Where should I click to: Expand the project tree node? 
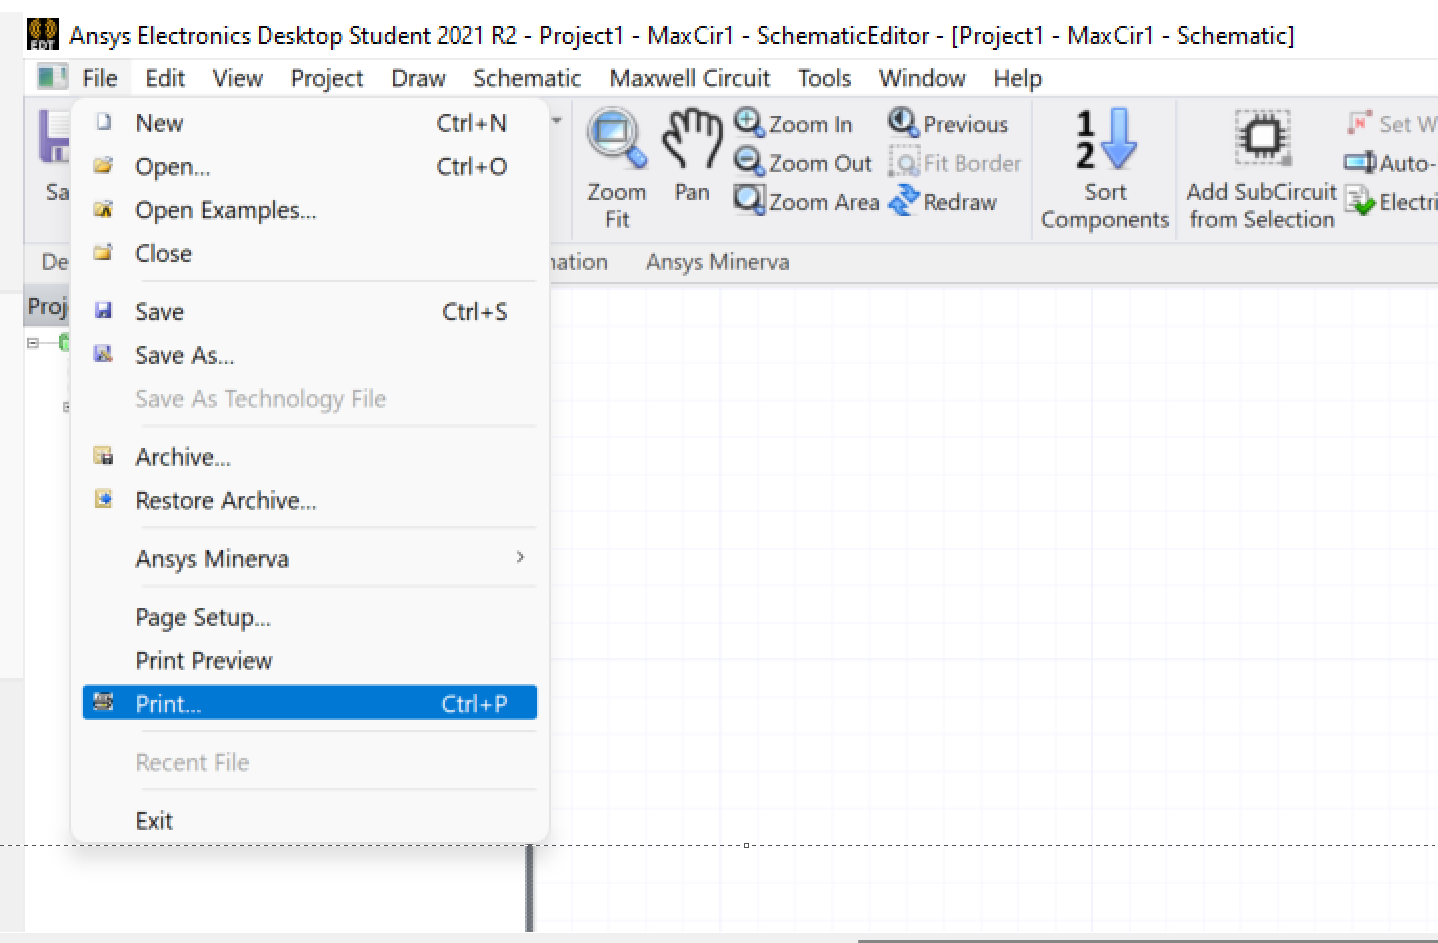(33, 343)
